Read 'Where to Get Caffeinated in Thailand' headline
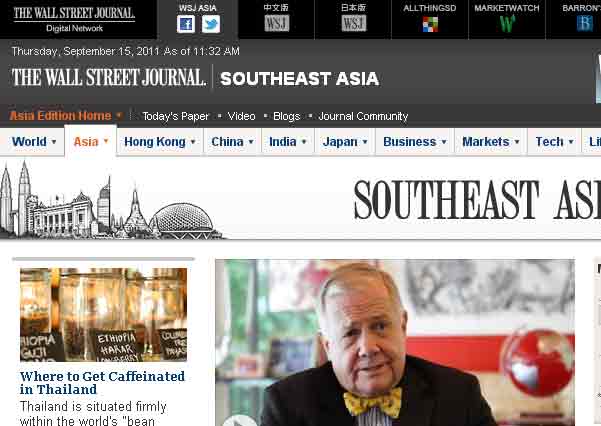Viewport: 601px width, 426px height. coord(102,383)
